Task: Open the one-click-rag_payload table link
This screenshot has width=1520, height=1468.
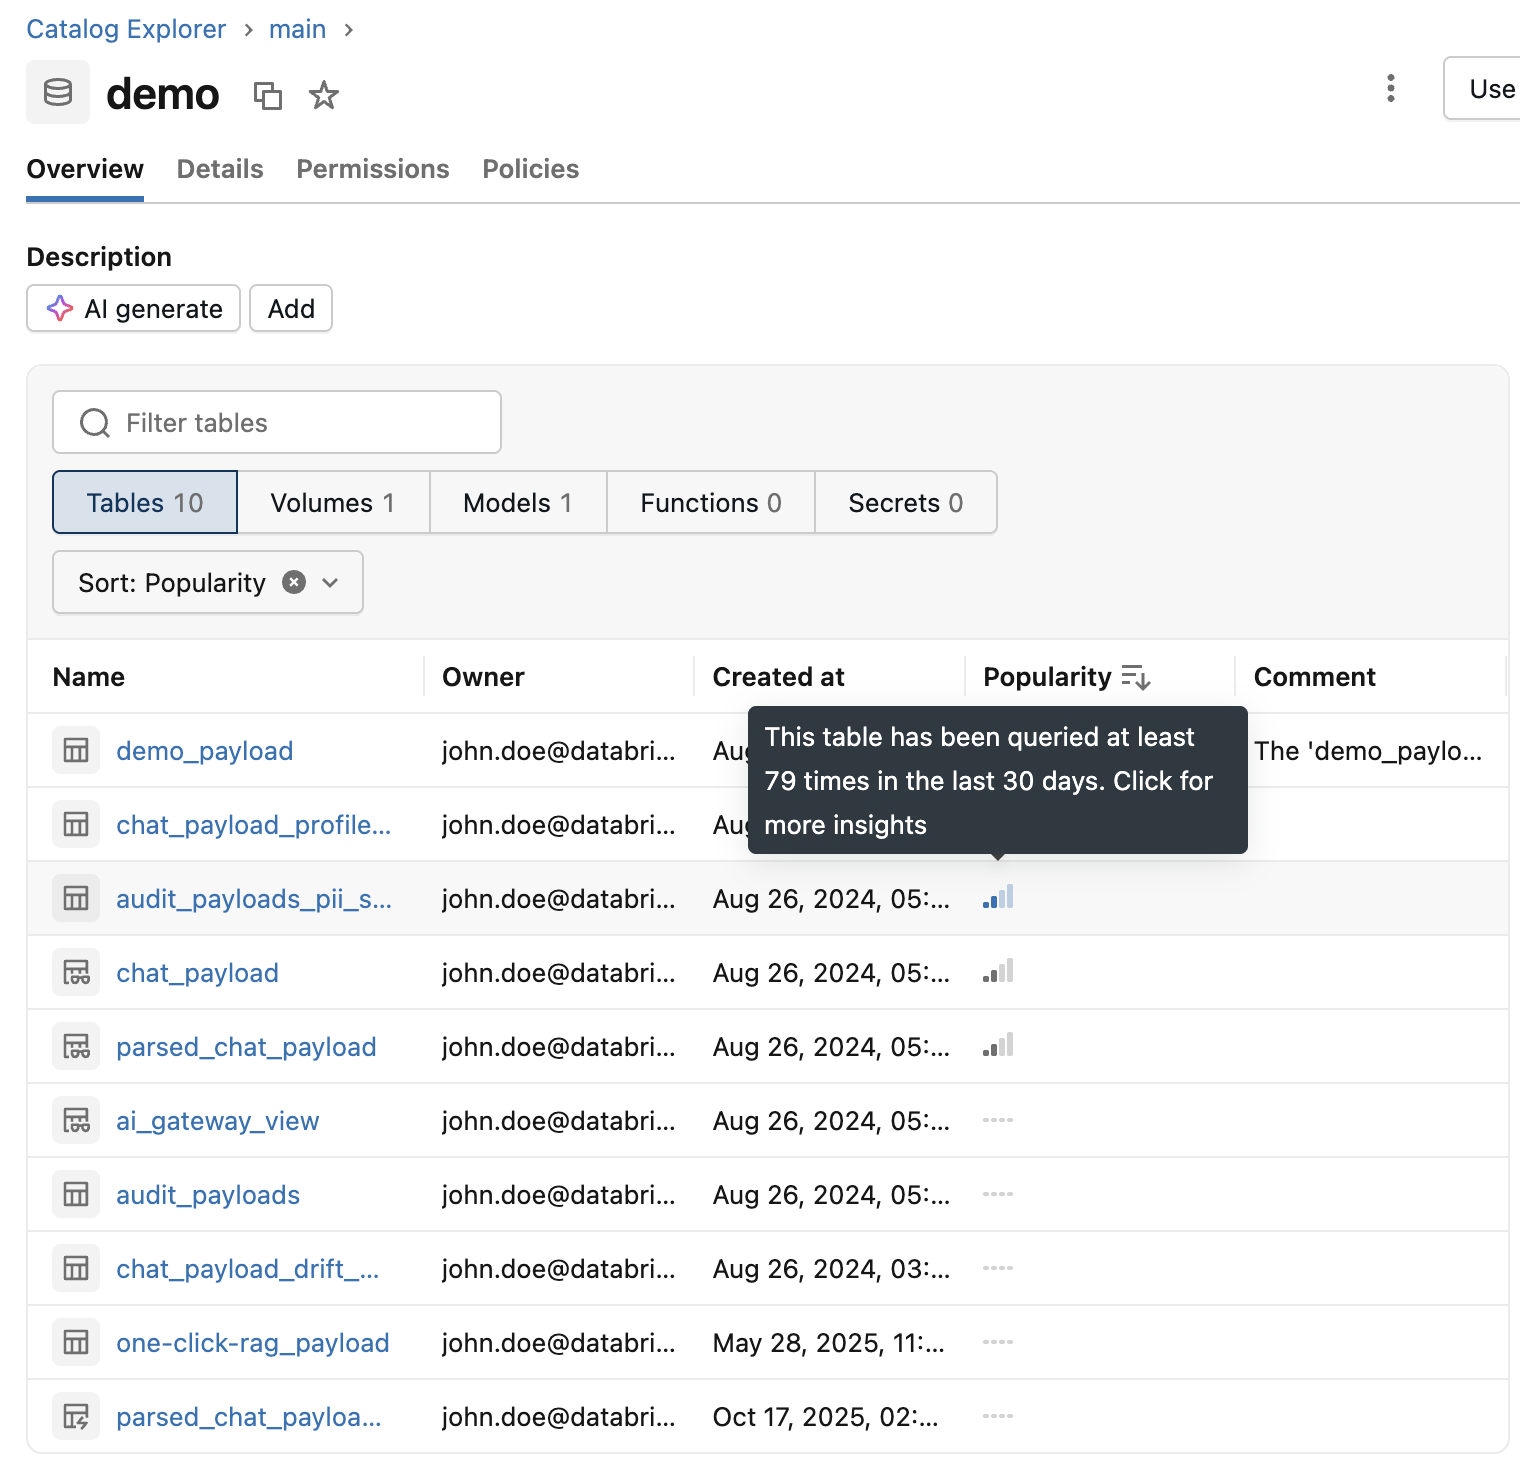Action: 253,1343
